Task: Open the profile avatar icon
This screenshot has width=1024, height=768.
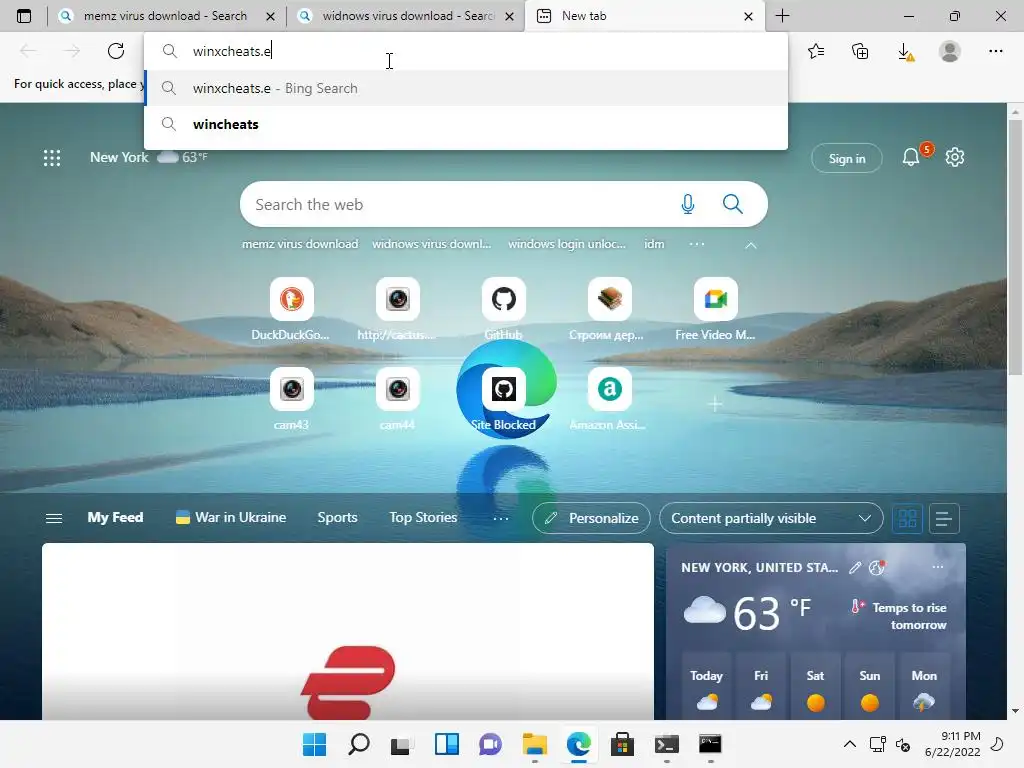Action: [950, 51]
